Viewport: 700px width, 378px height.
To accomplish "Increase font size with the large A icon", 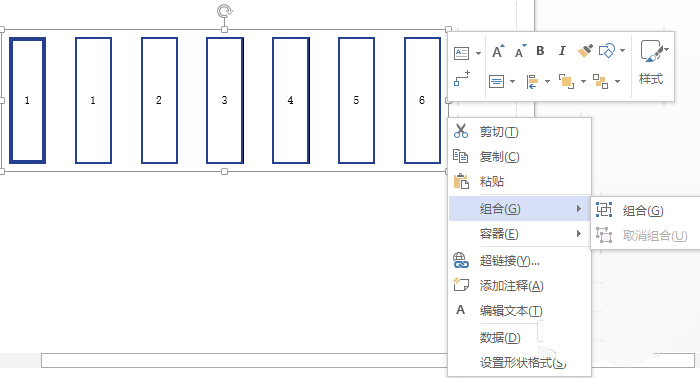I will click(x=498, y=52).
